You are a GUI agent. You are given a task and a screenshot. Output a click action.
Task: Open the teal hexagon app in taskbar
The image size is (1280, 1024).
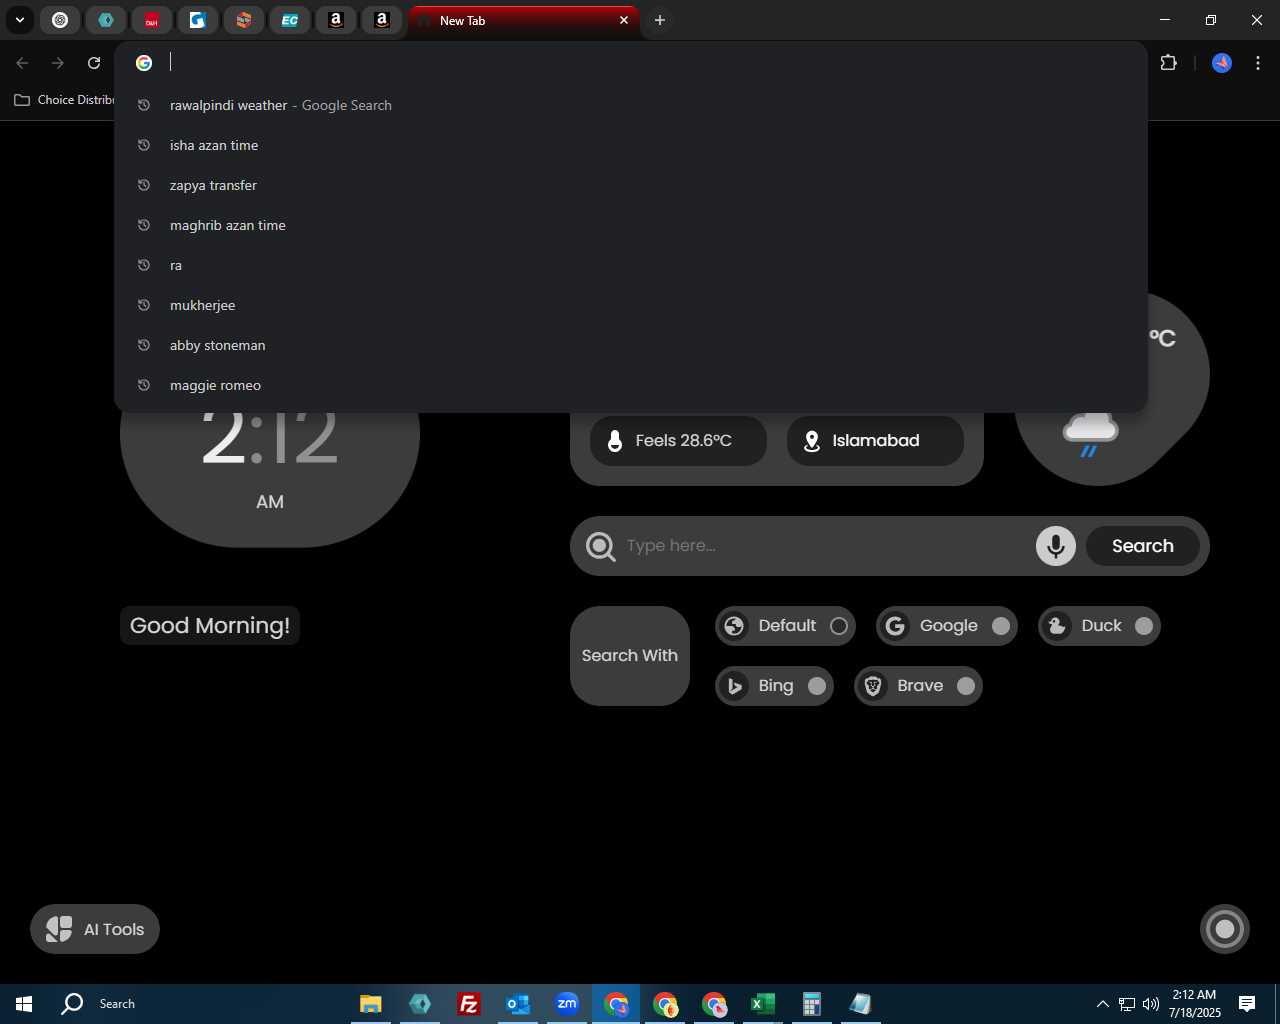point(420,1004)
